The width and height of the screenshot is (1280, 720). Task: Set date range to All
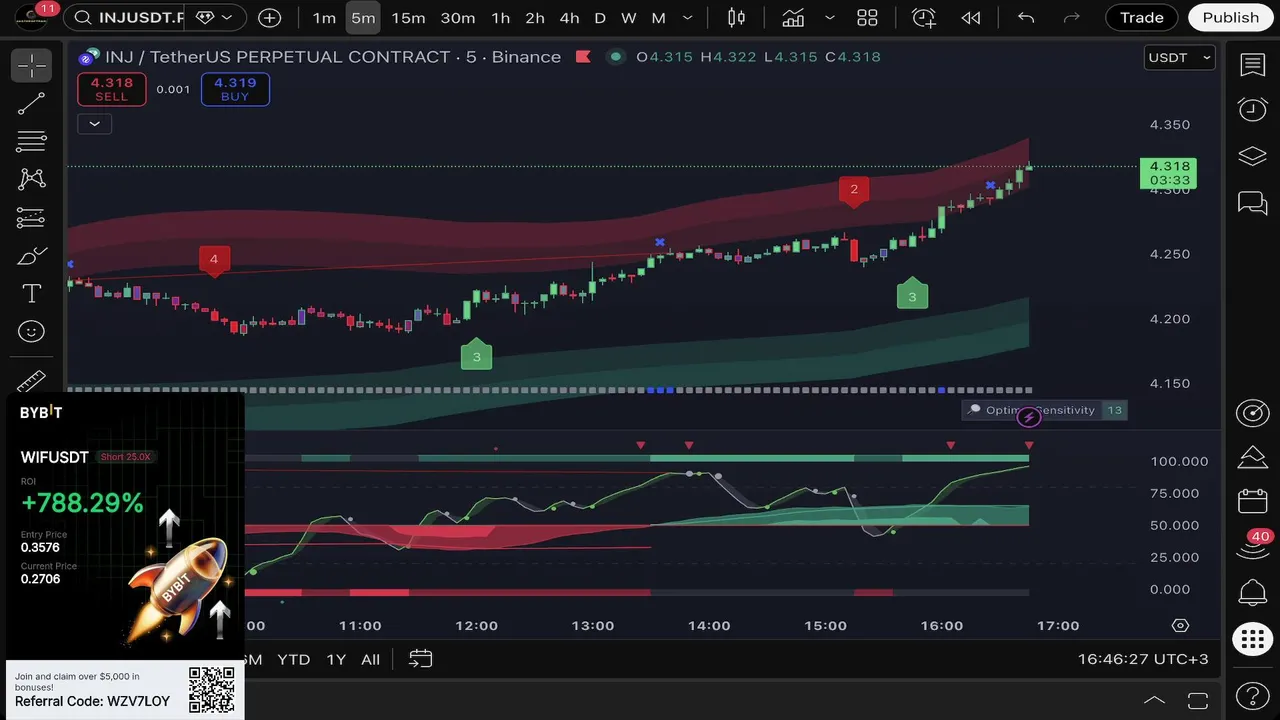click(x=370, y=659)
